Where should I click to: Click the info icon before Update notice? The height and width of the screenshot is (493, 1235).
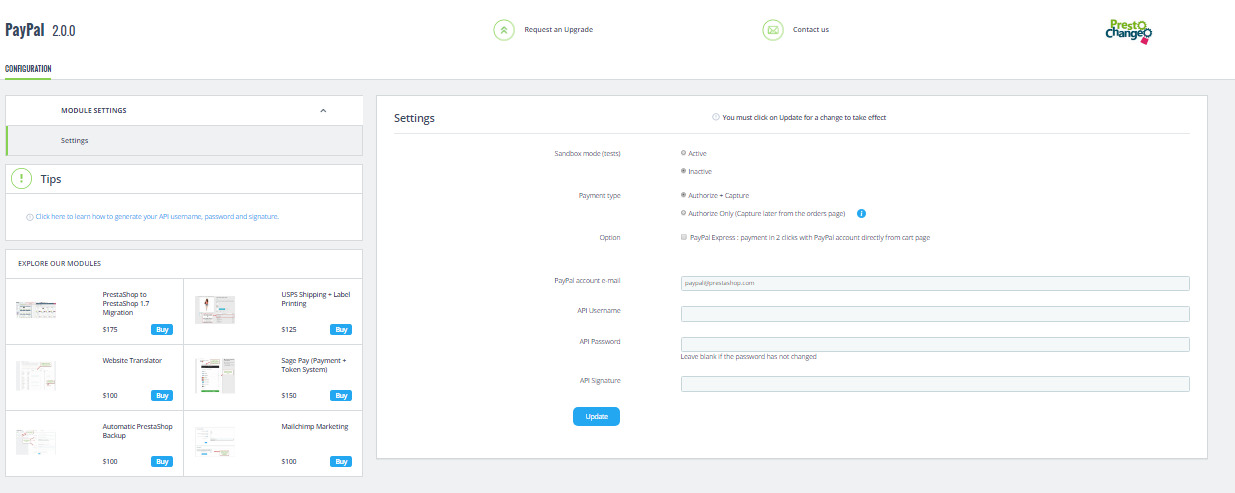(x=716, y=117)
